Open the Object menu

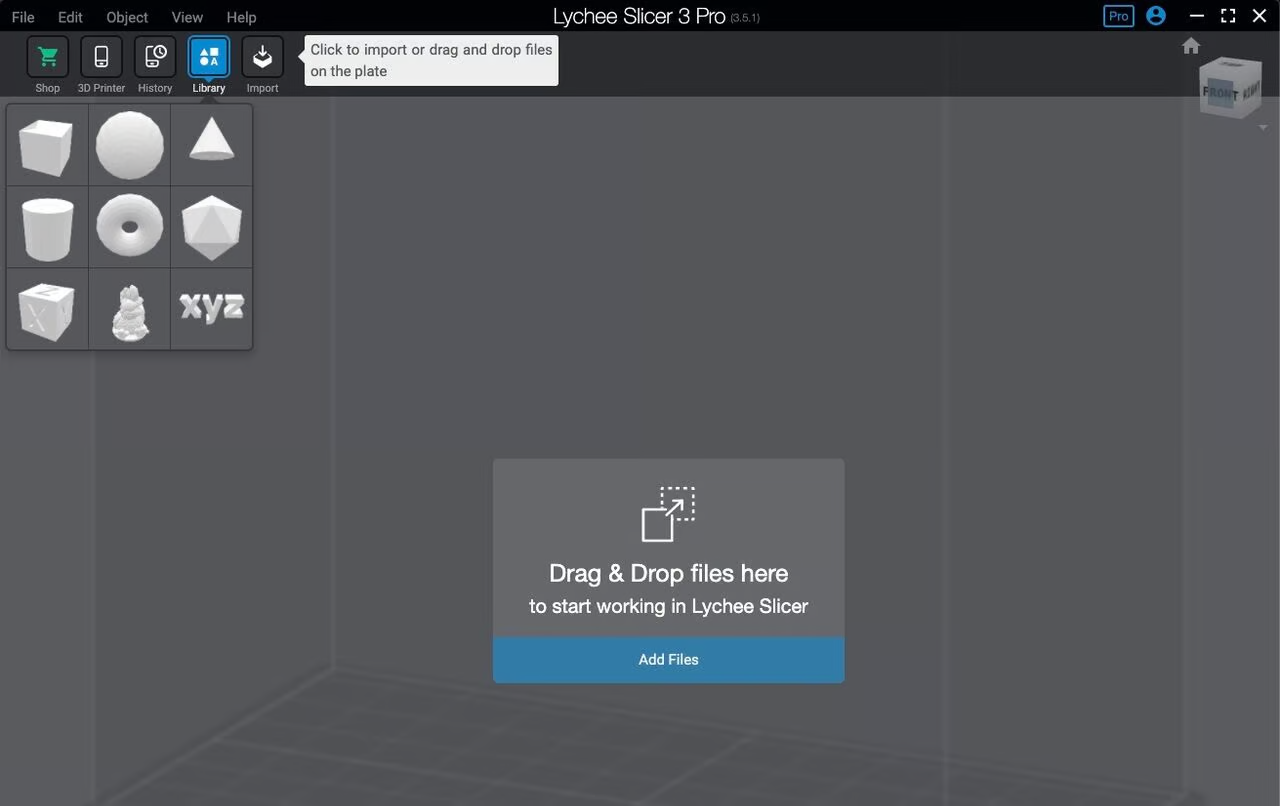click(127, 17)
